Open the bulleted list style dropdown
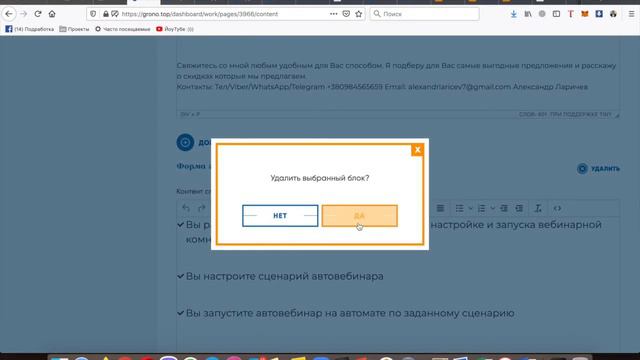The height and width of the screenshot is (360, 640). click(470, 208)
